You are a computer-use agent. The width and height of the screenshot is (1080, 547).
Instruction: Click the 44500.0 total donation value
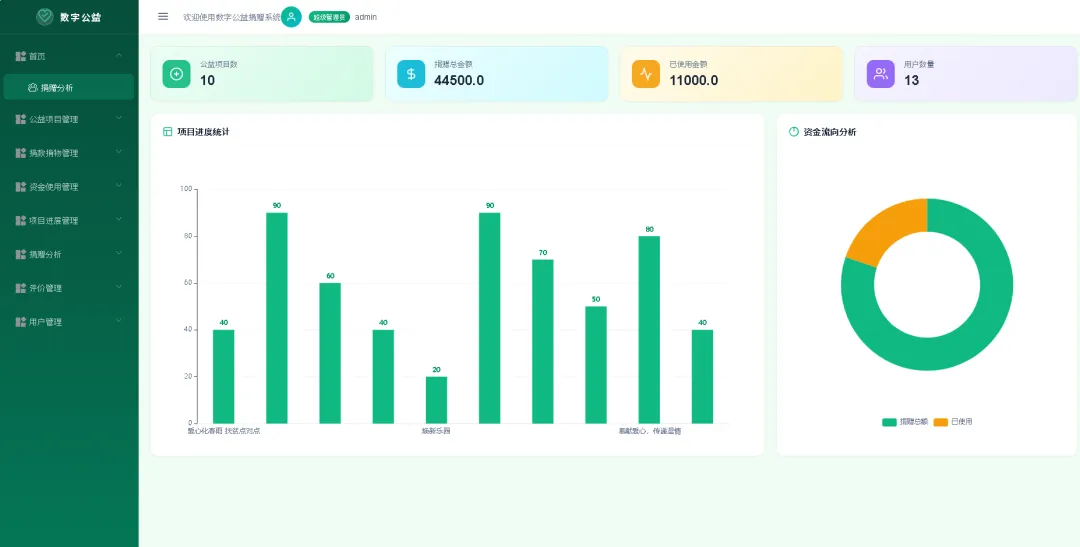point(459,81)
